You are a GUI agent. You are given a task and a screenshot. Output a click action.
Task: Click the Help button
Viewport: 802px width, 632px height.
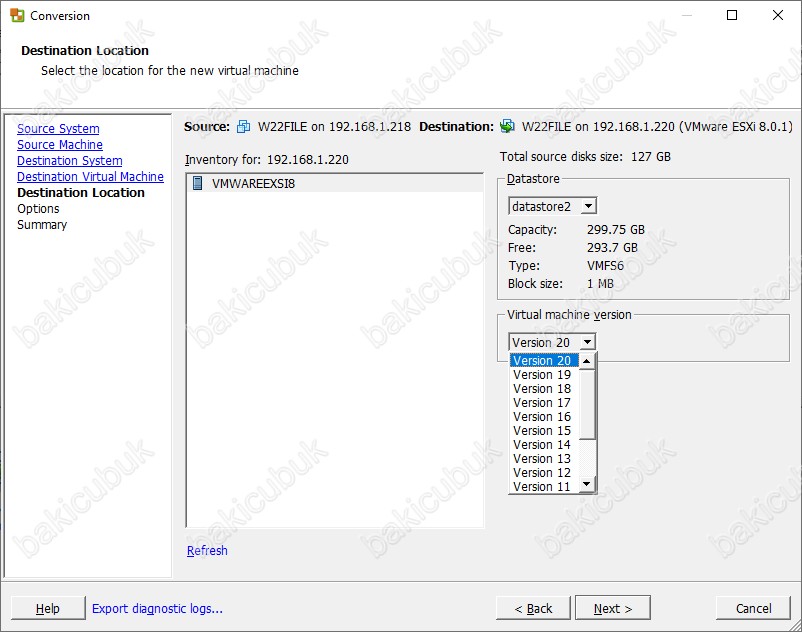(x=48, y=608)
